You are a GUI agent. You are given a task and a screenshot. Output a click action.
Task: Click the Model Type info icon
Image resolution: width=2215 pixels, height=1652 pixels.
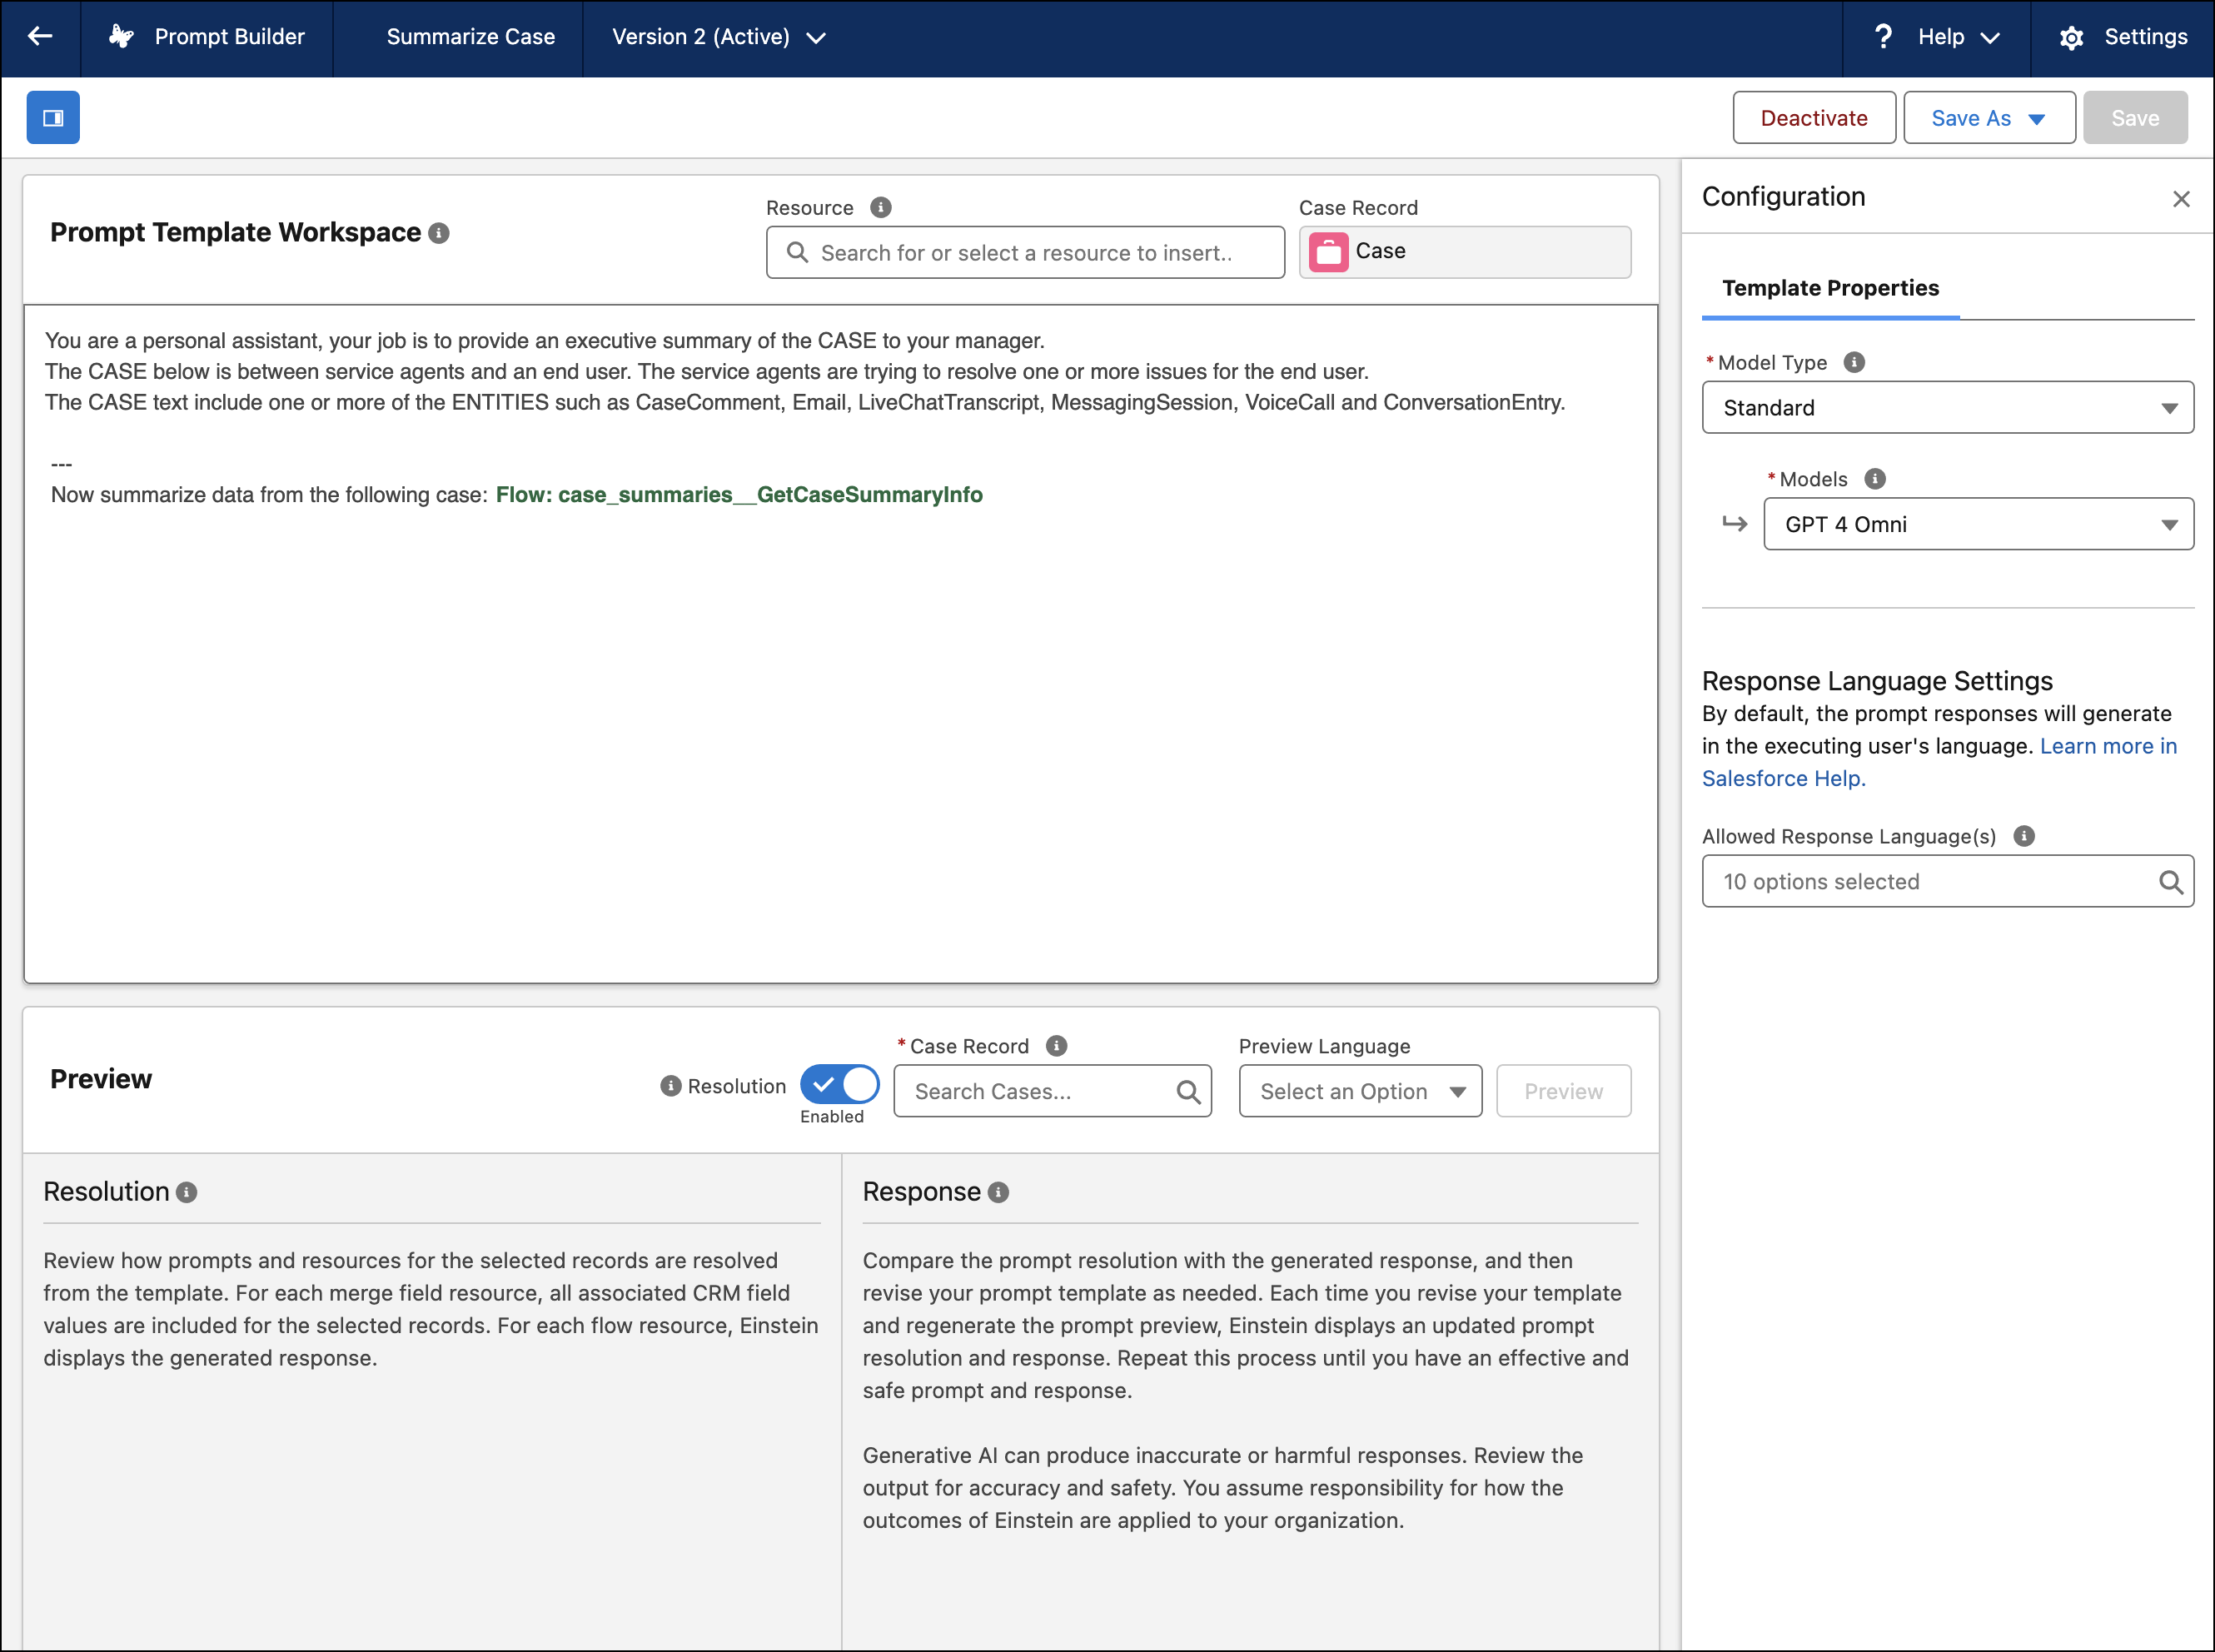1854,362
